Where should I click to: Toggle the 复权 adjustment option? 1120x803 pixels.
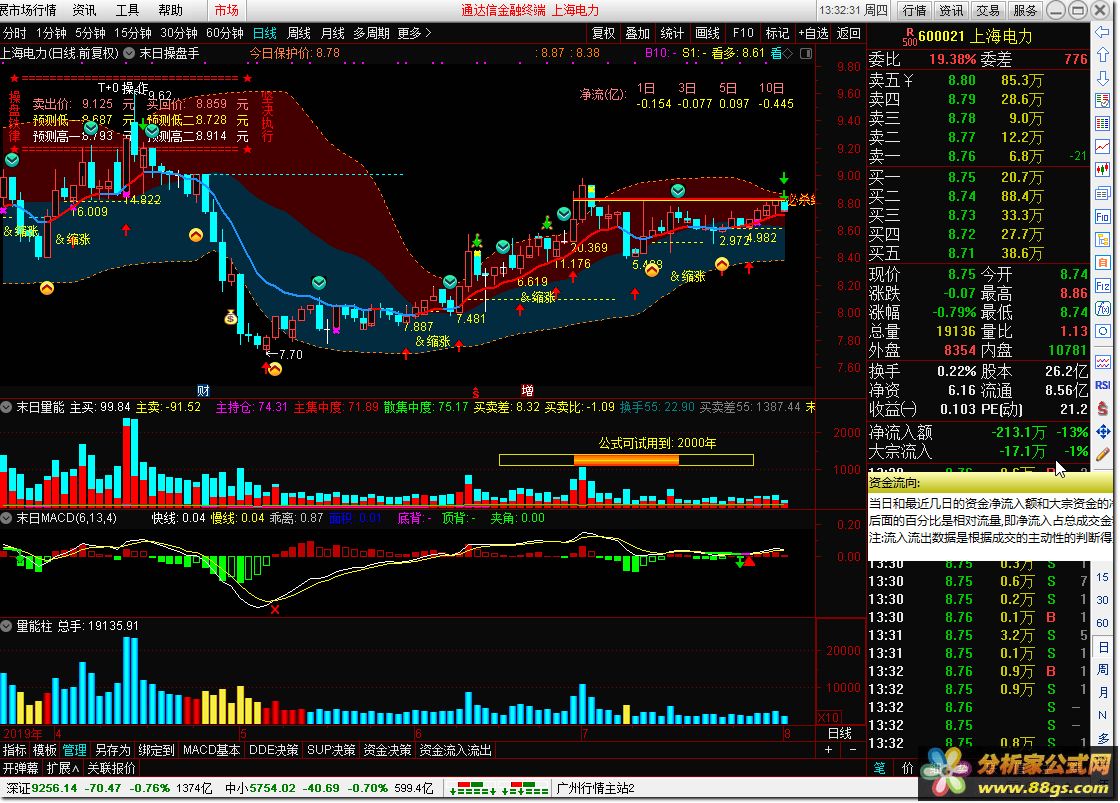604,33
